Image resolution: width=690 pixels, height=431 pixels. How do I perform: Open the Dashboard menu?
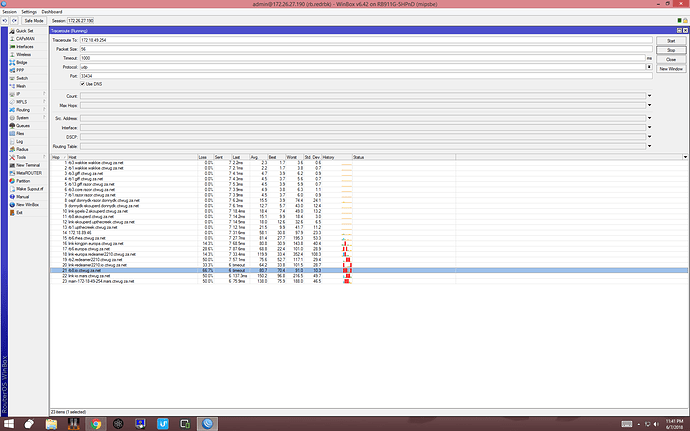[x=52, y=11]
